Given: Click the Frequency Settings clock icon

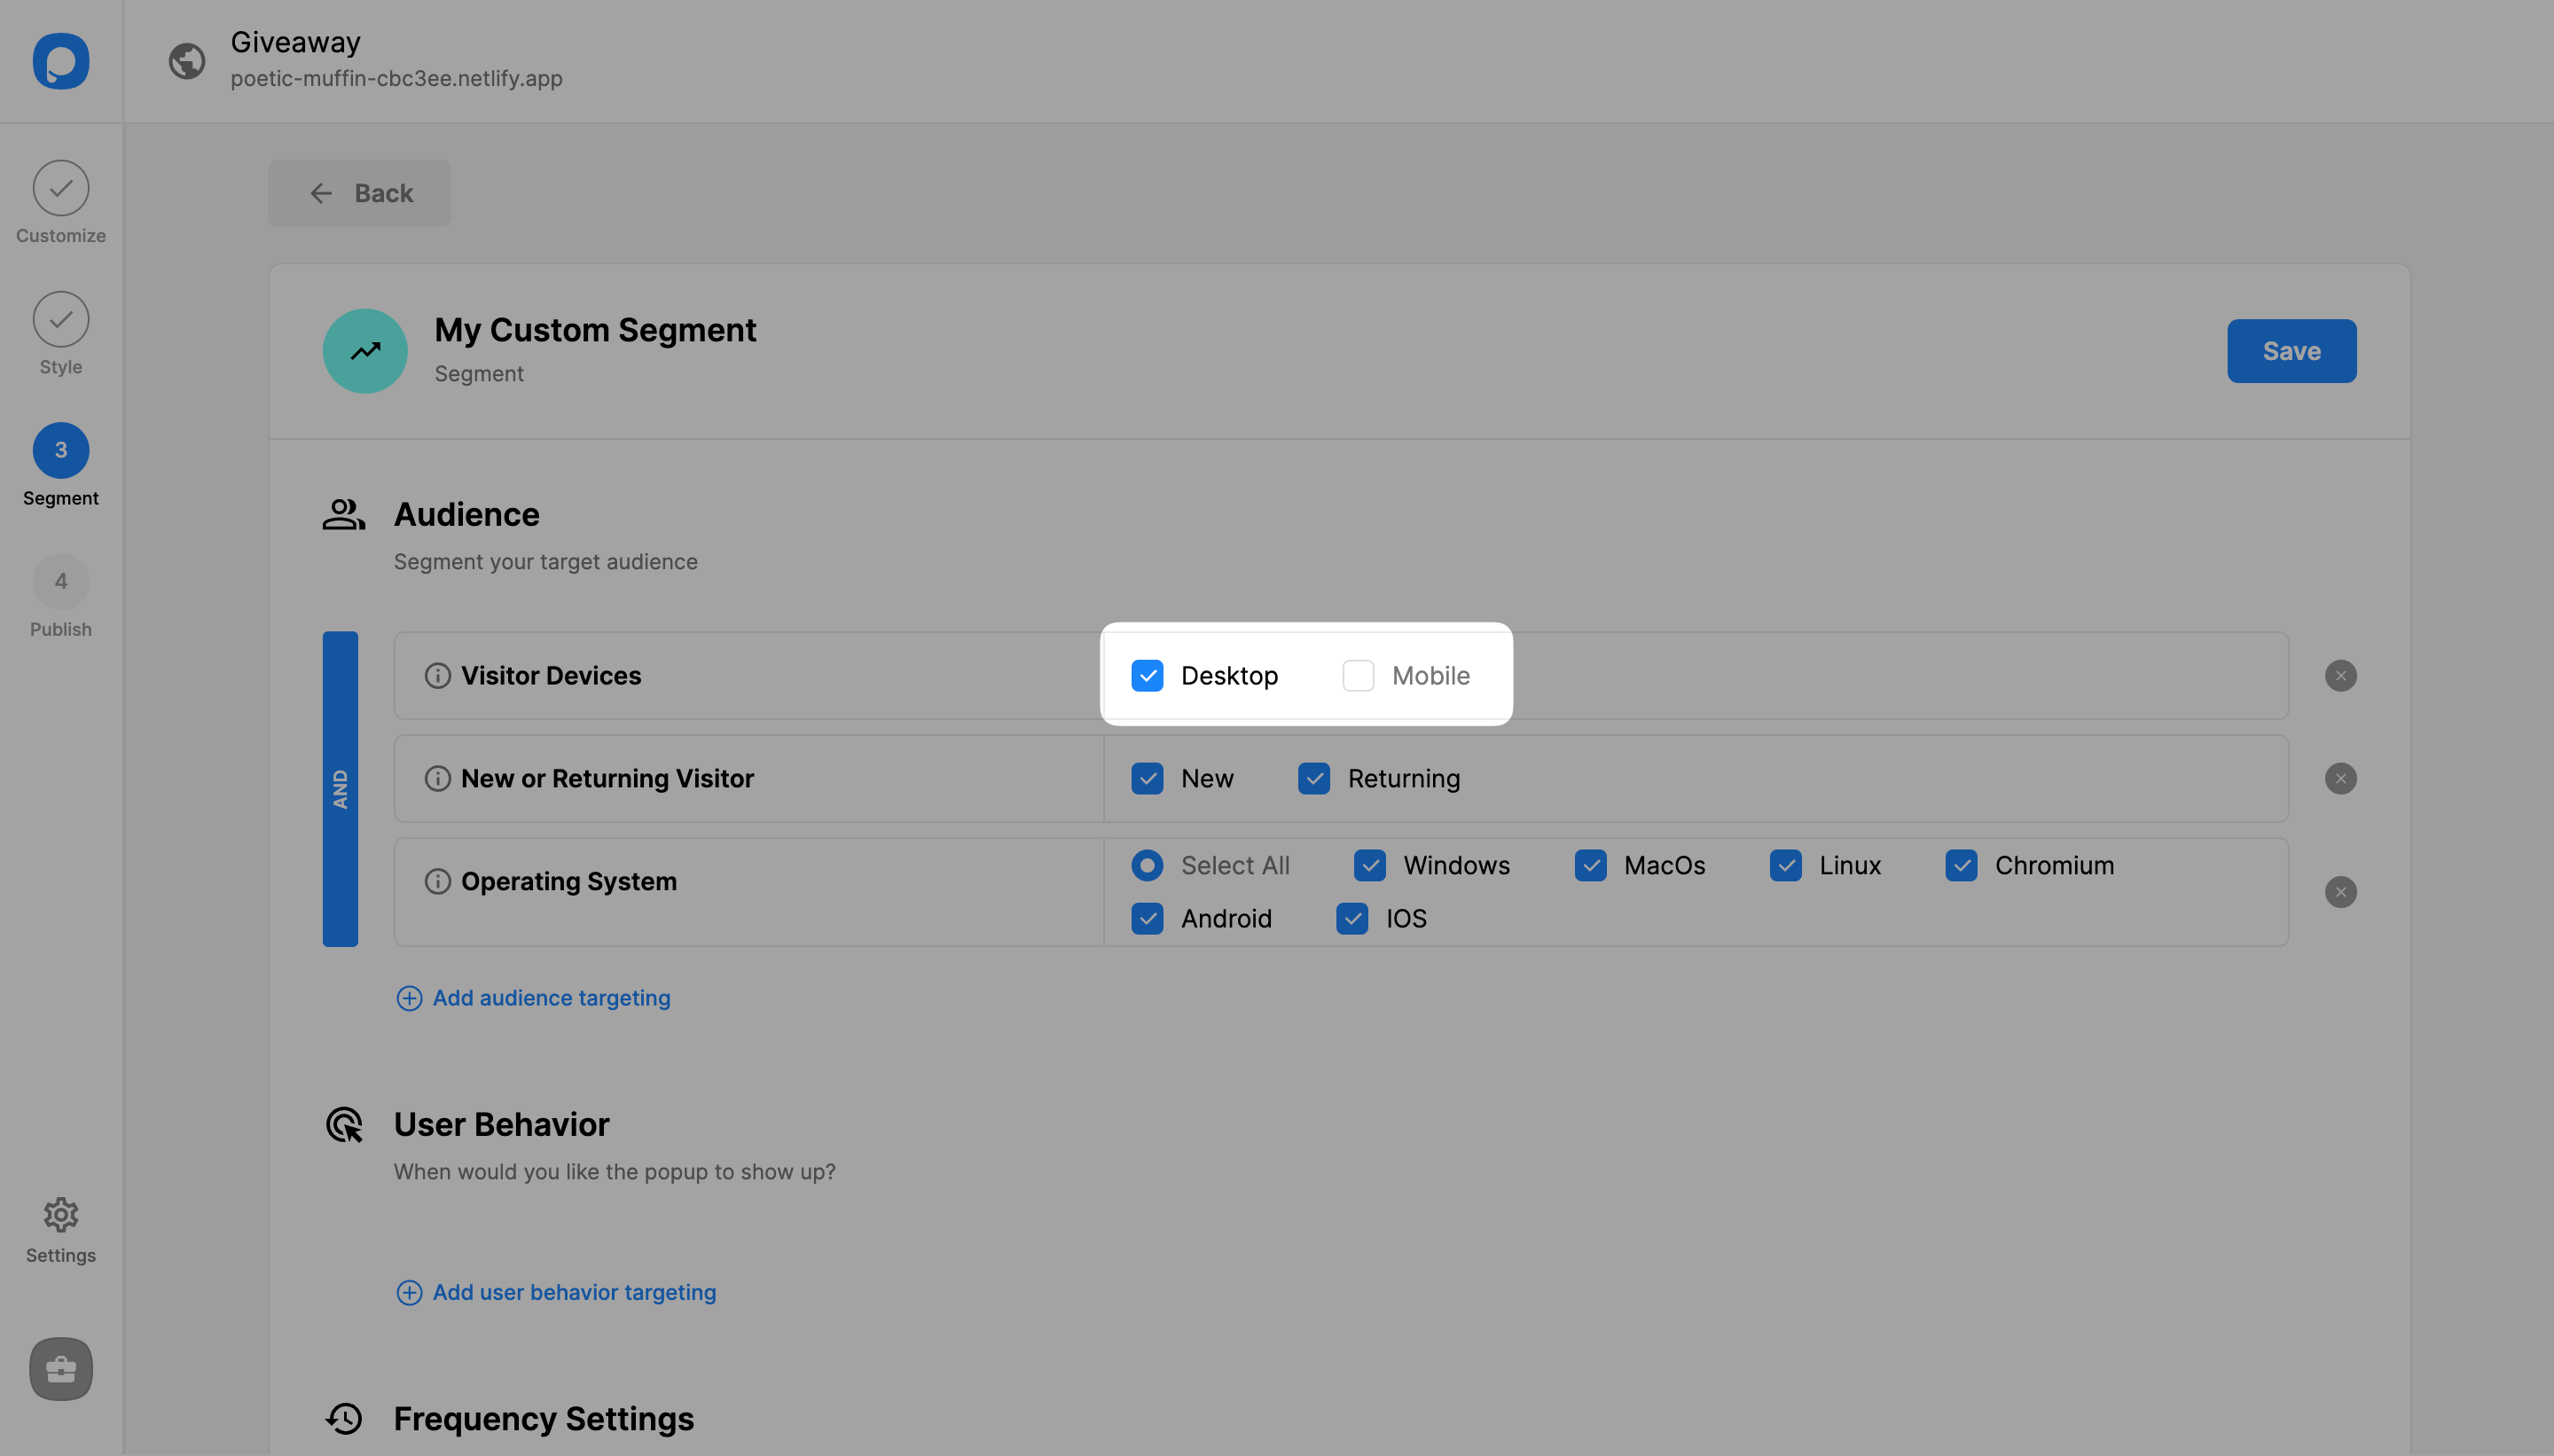Looking at the screenshot, I should [344, 1417].
